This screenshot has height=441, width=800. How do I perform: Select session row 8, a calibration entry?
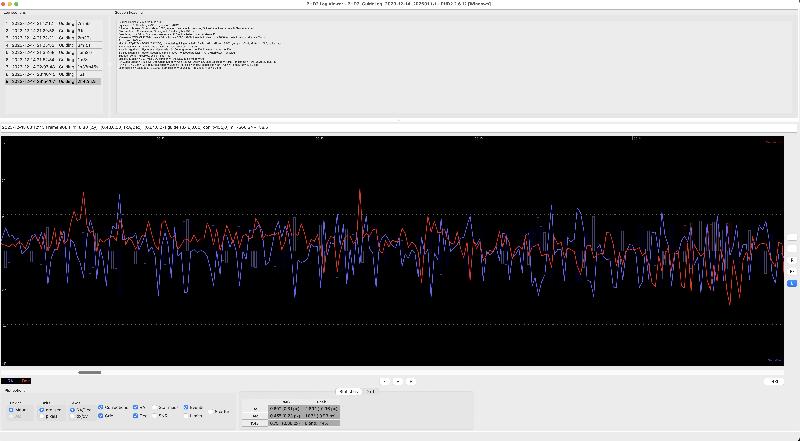click(x=53, y=75)
